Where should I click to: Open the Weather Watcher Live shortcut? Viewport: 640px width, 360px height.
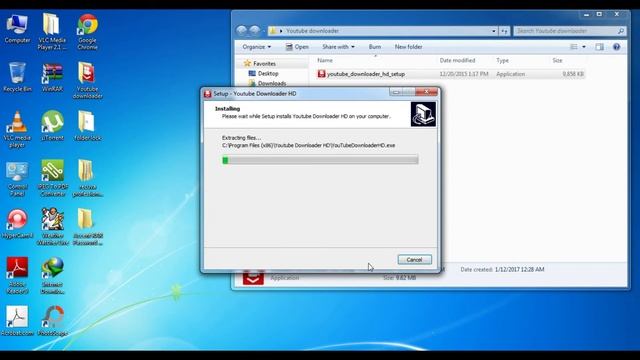pos(53,227)
